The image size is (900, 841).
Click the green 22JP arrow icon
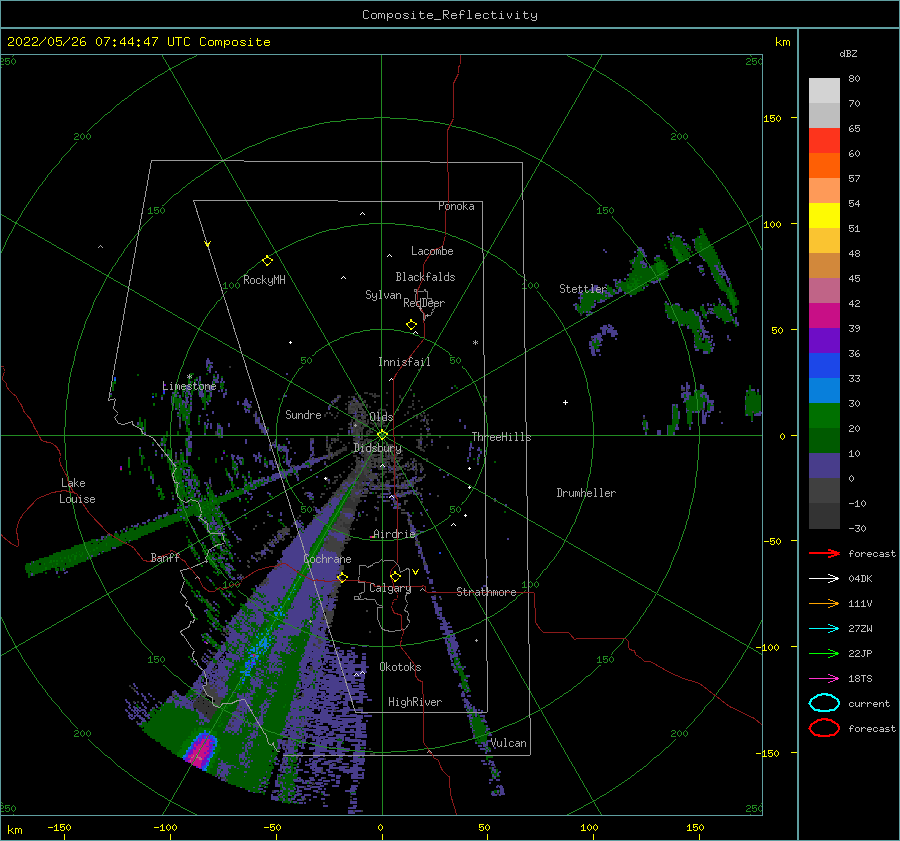(824, 653)
